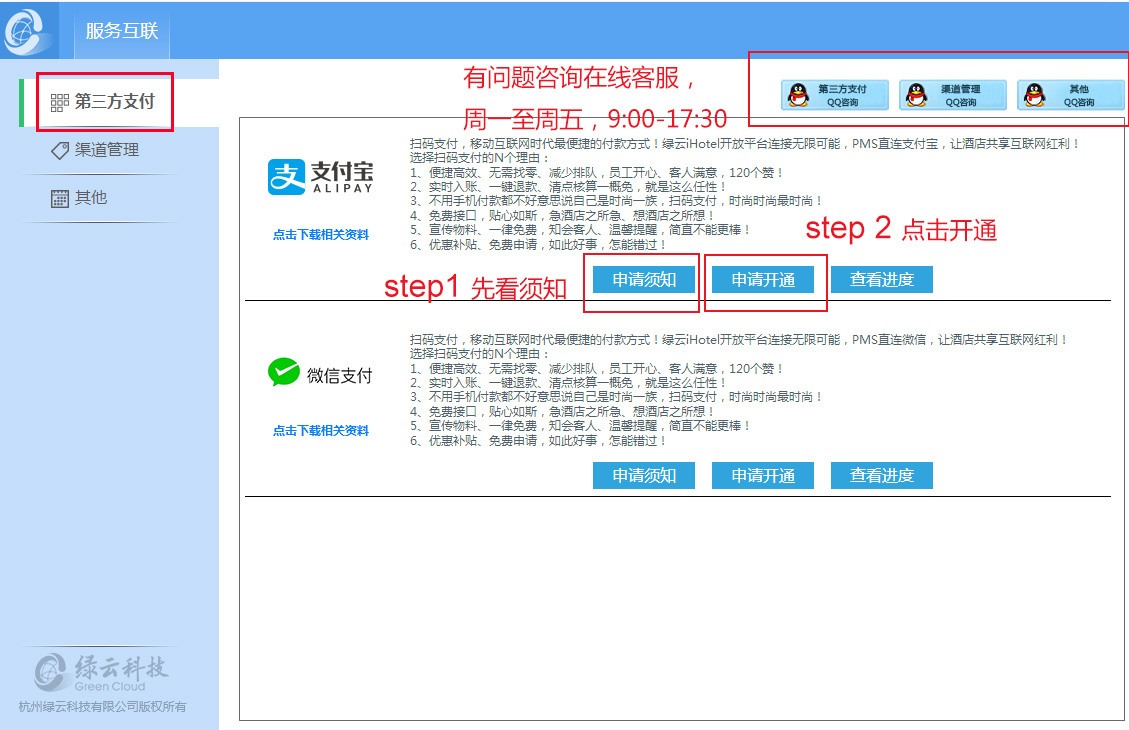Image resolution: width=1129 pixels, height=730 pixels.
Task: Select Alipay reason 1 '便捷高效、无需找零'
Action: 597,173
